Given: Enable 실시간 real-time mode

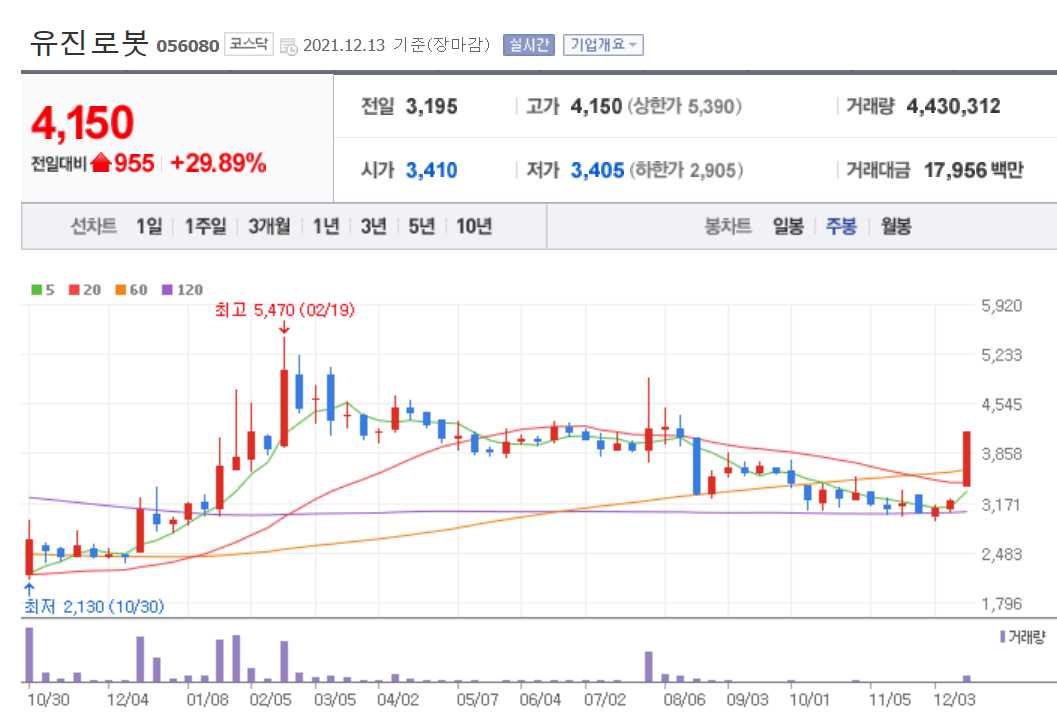Looking at the screenshot, I should click(x=527, y=44).
